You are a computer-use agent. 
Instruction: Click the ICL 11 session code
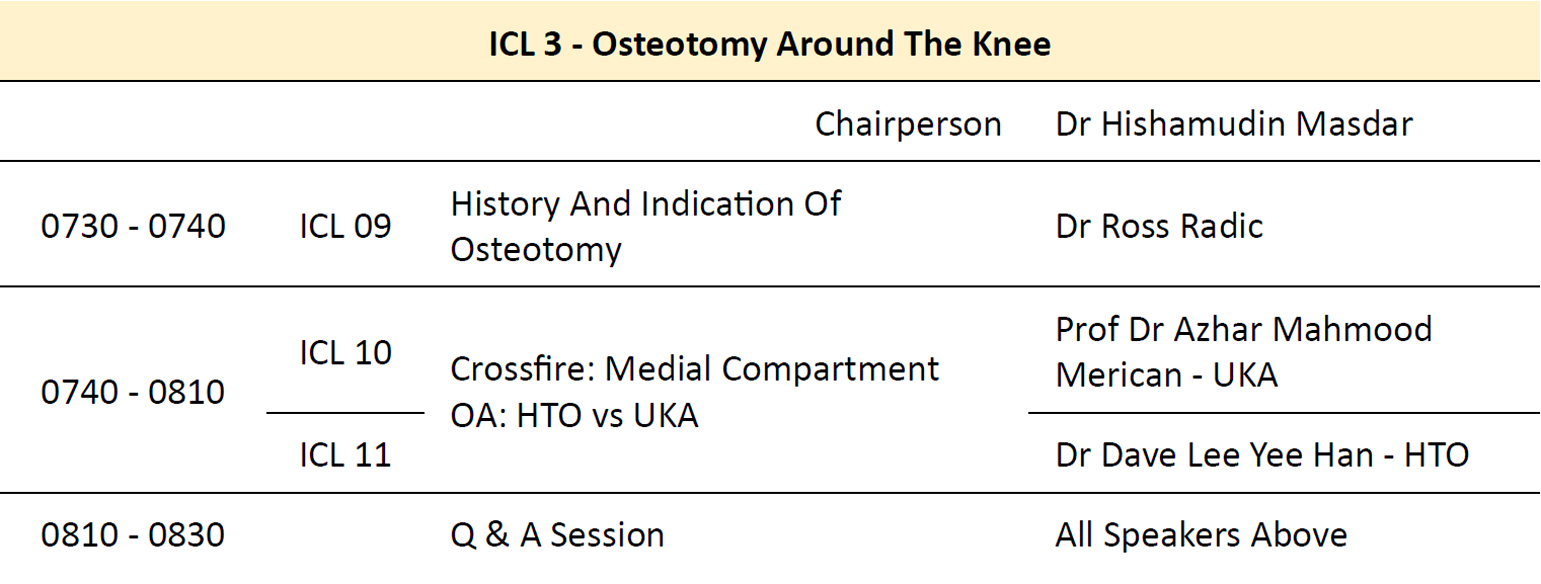[x=345, y=455]
